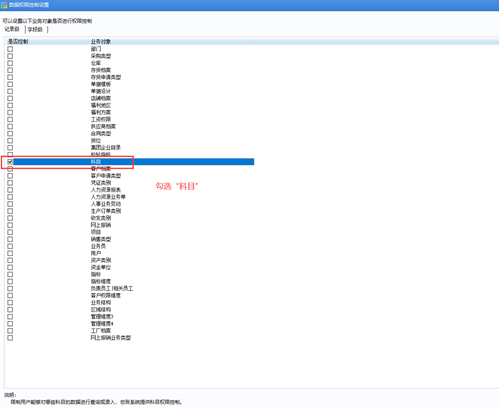The width and height of the screenshot is (499, 408).
Task: Tick the 管理维度4 checkbox
Action: pyautogui.click(x=10, y=324)
